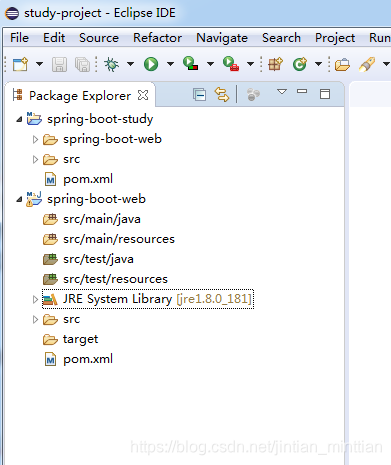Image resolution: width=391 pixels, height=465 pixels.
Task: Select src/main/resources source folder
Action: (x=119, y=239)
